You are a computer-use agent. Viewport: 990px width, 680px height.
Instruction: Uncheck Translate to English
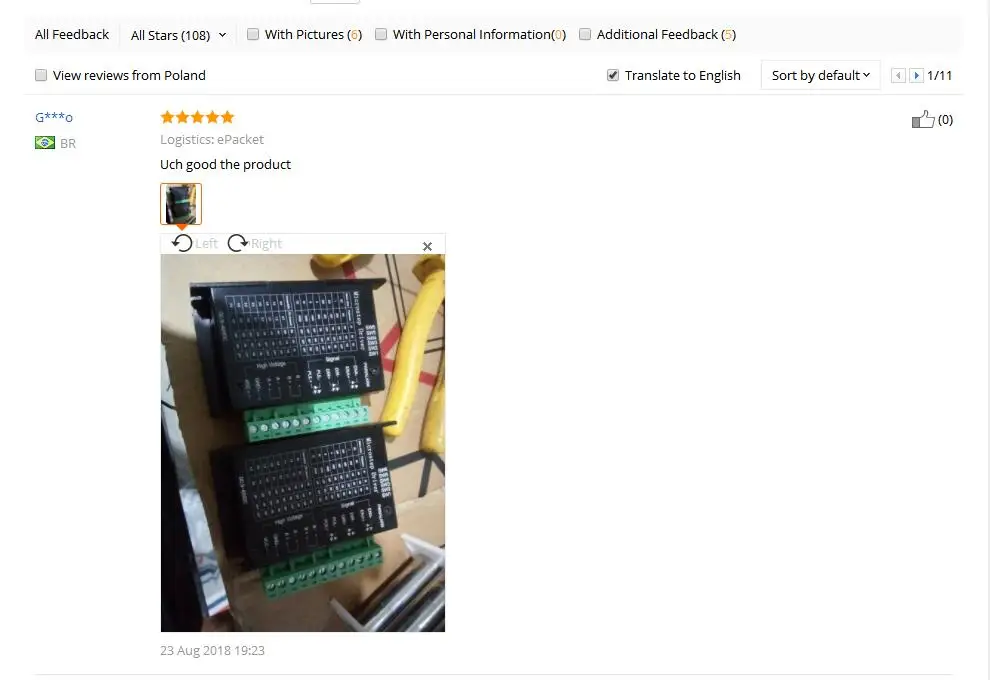[x=612, y=75]
